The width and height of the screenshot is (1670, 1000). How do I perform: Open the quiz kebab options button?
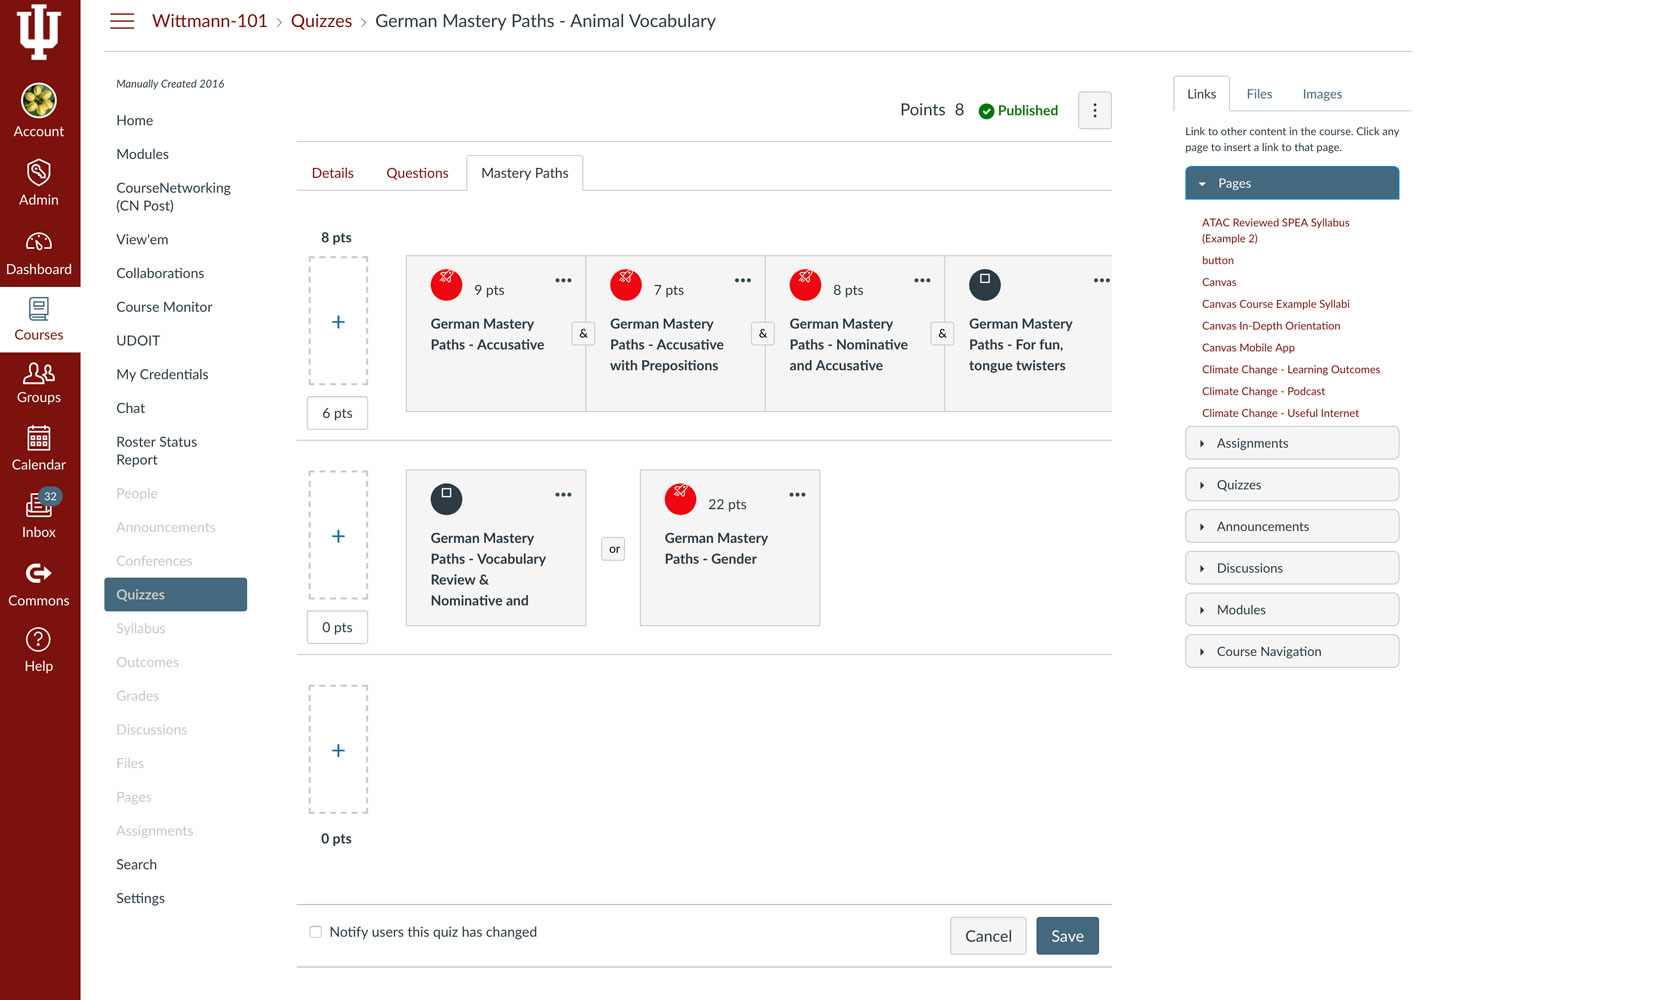(1095, 110)
